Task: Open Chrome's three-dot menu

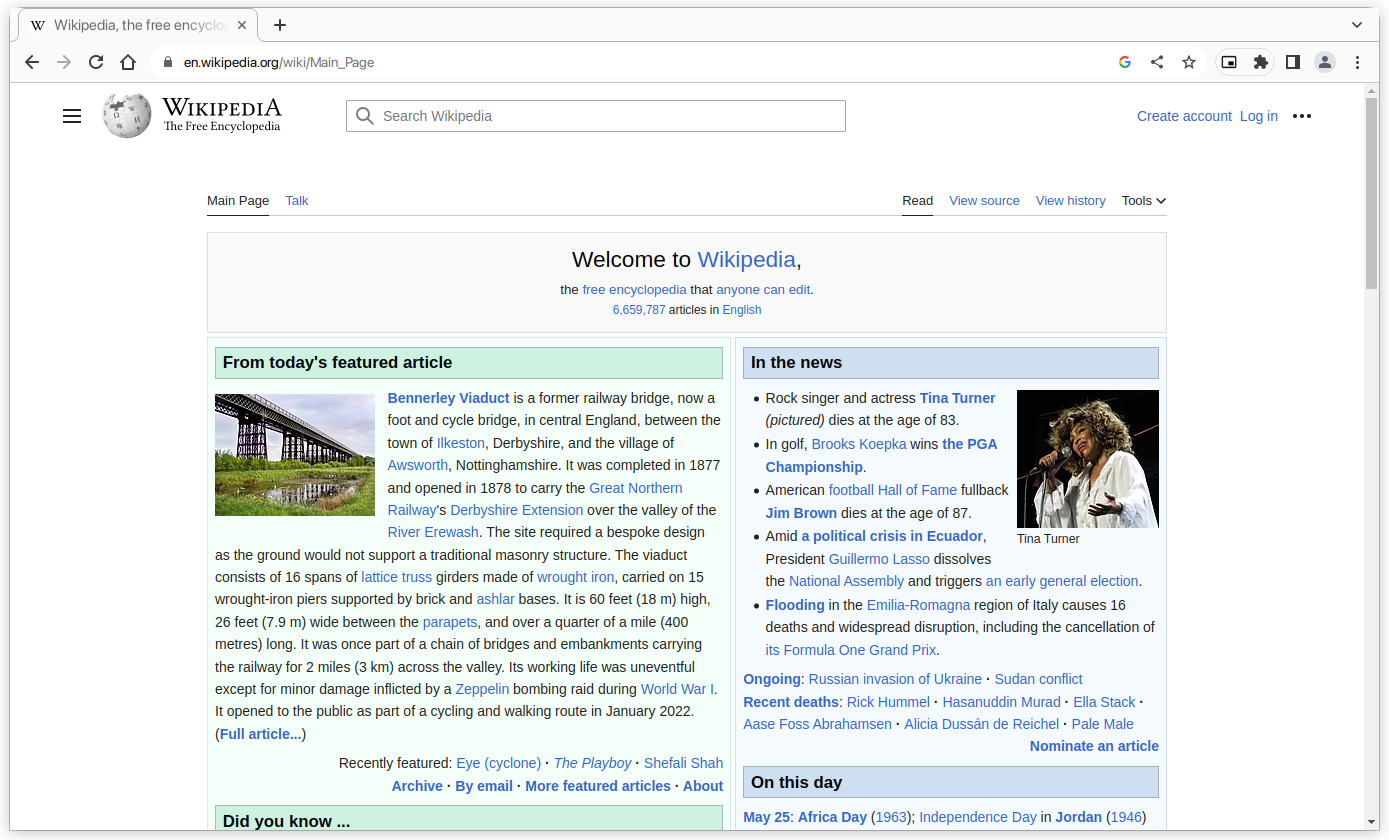Action: pyautogui.click(x=1357, y=62)
